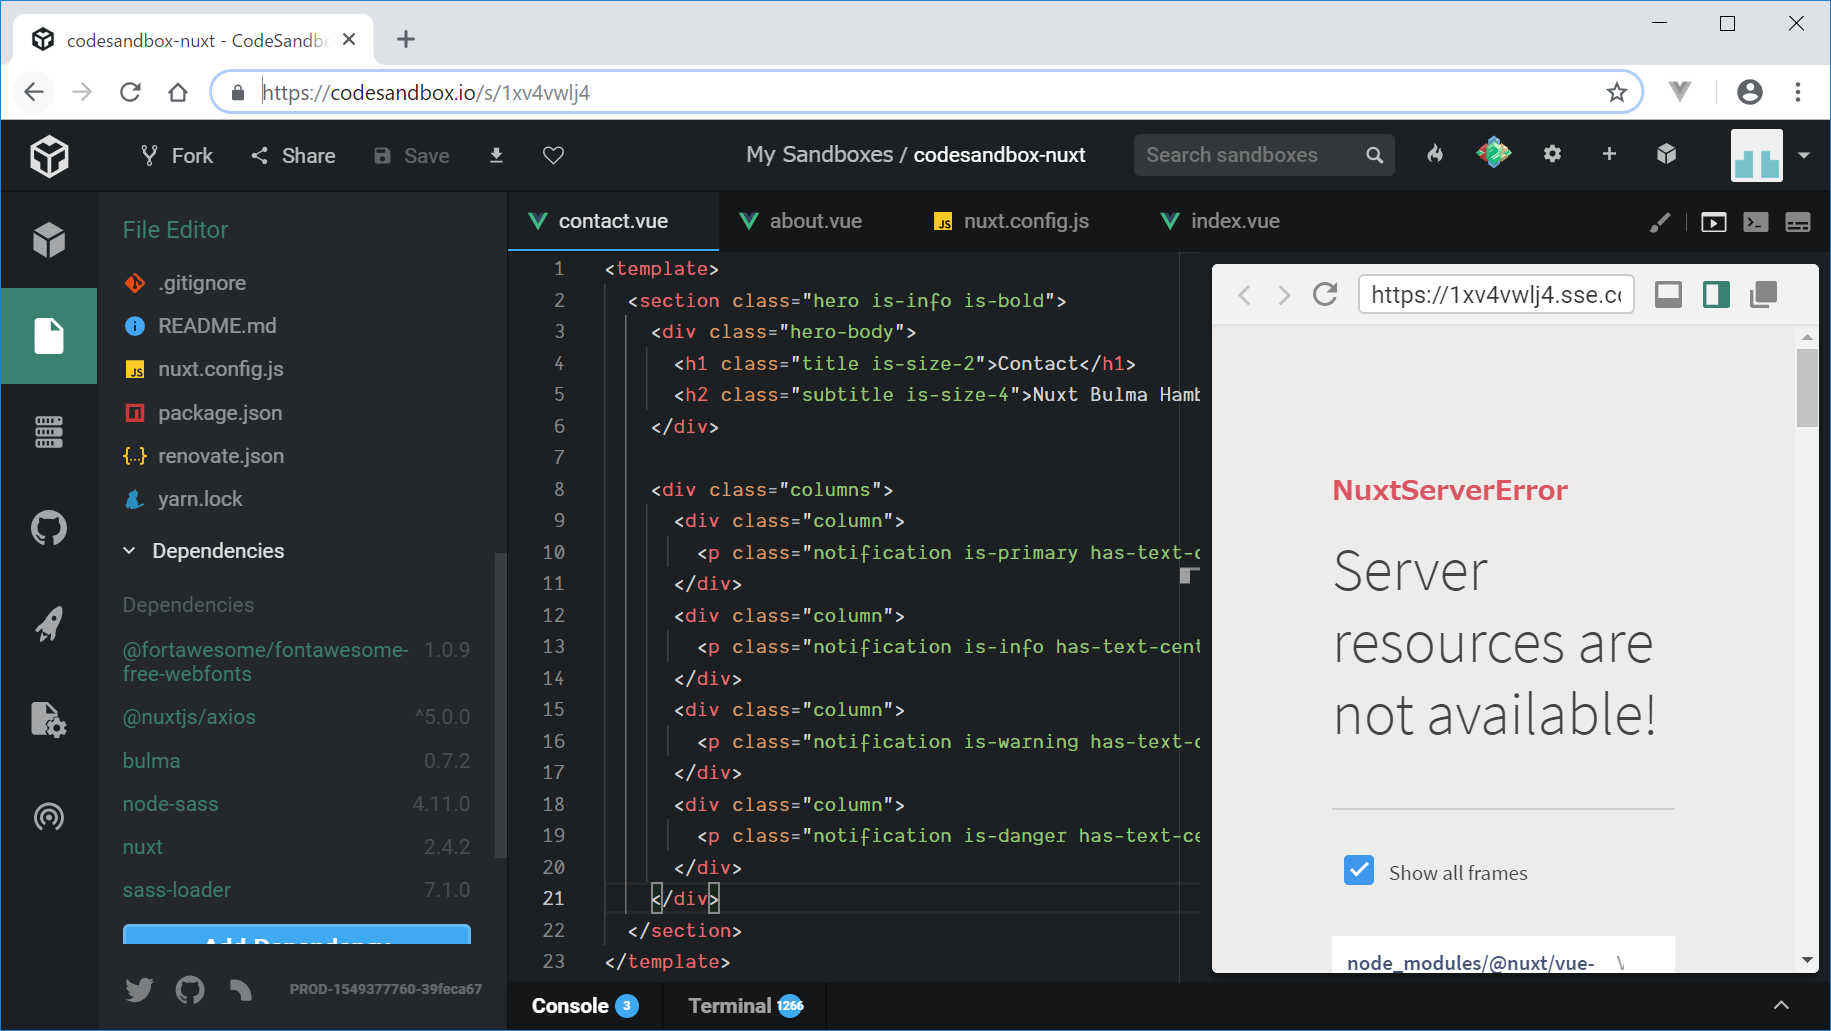Open Configuration Files sidebar panel
Viewport: 1831px width, 1031px height.
tap(48, 719)
